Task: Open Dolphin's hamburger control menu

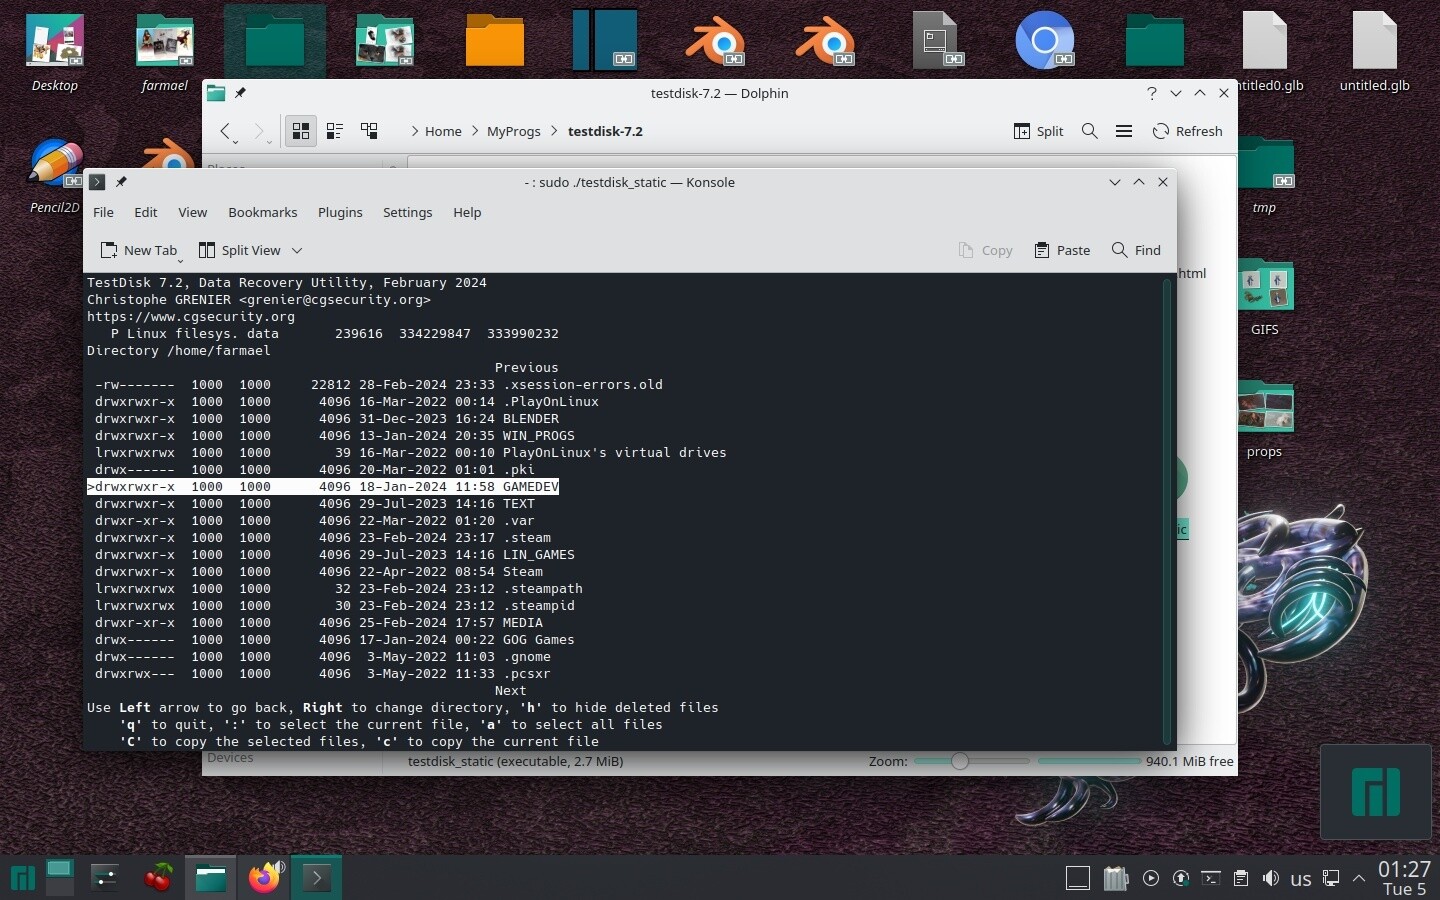Action: (1124, 131)
